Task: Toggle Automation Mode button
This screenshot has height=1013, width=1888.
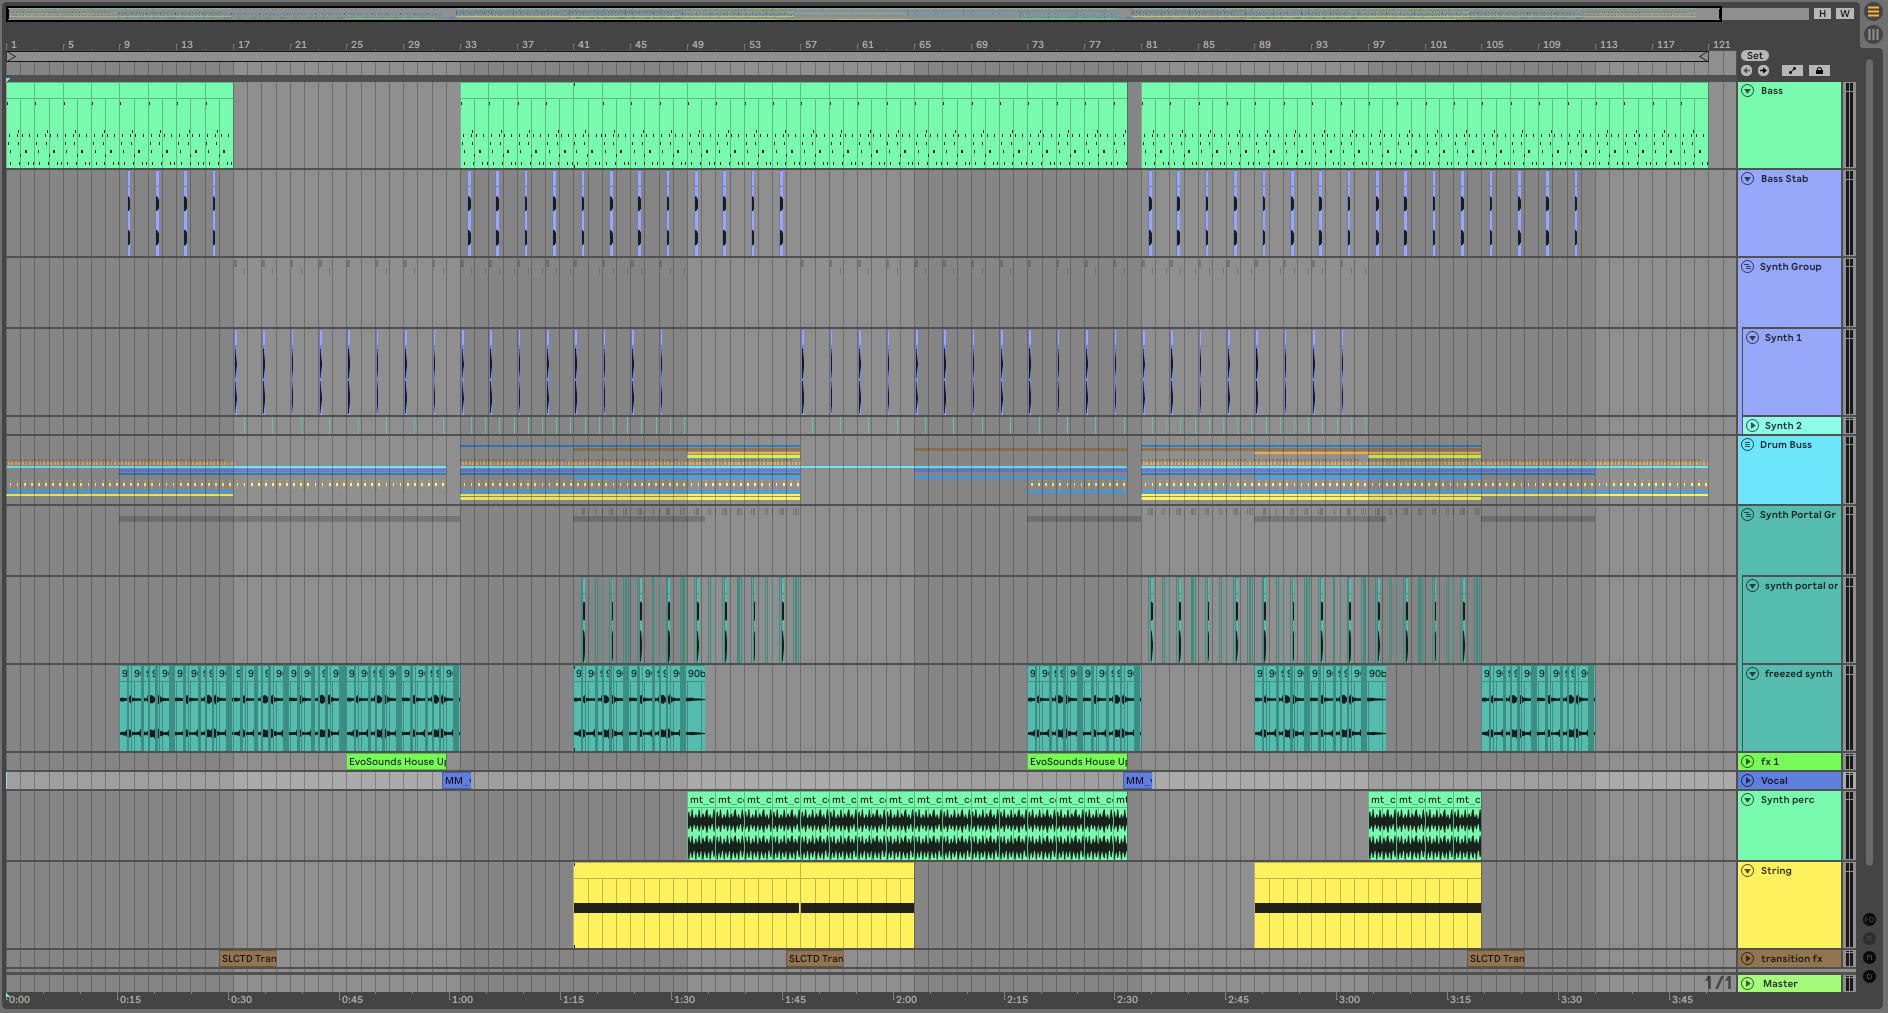Action: [1792, 71]
